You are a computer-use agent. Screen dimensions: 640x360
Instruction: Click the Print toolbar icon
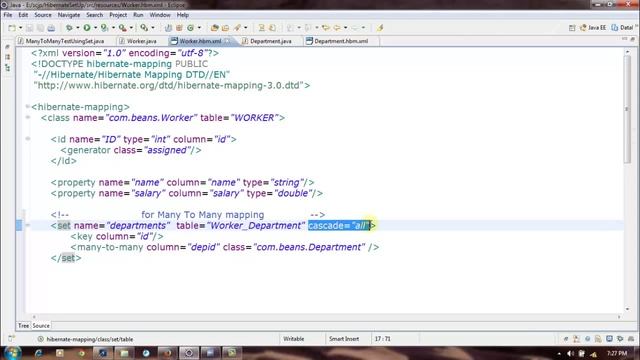[x=51, y=28]
